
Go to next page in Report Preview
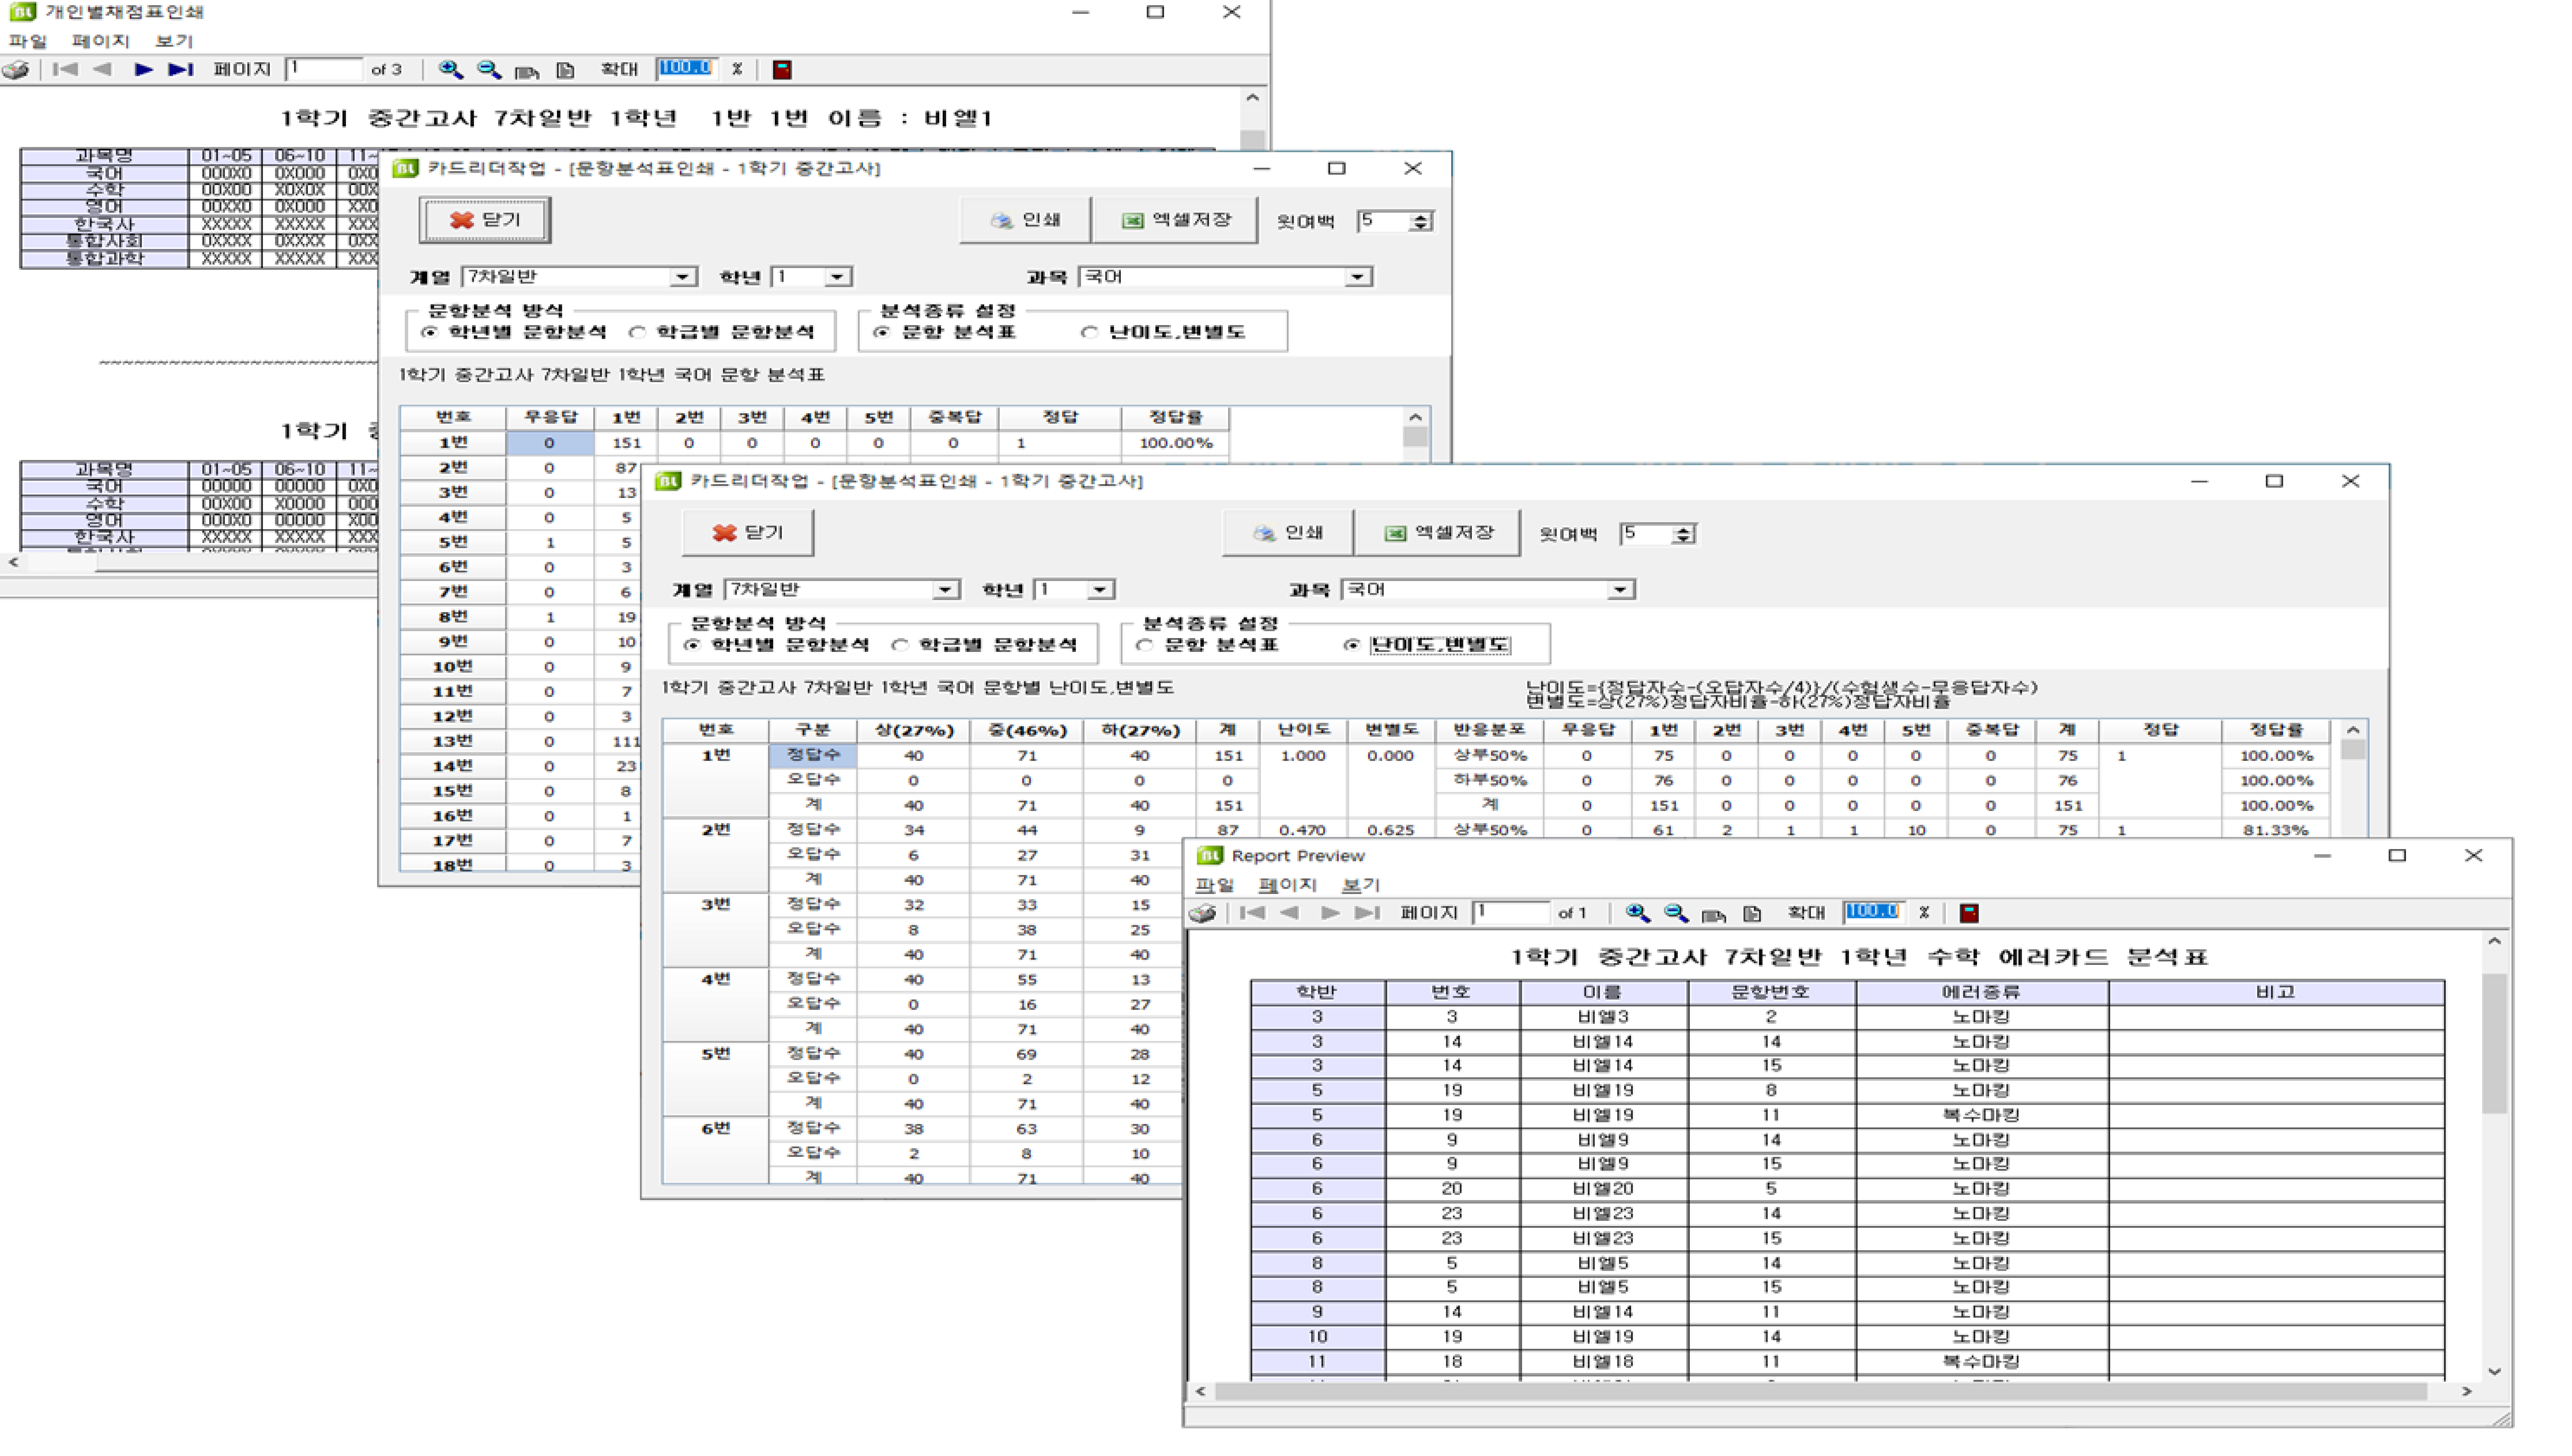click(1330, 913)
